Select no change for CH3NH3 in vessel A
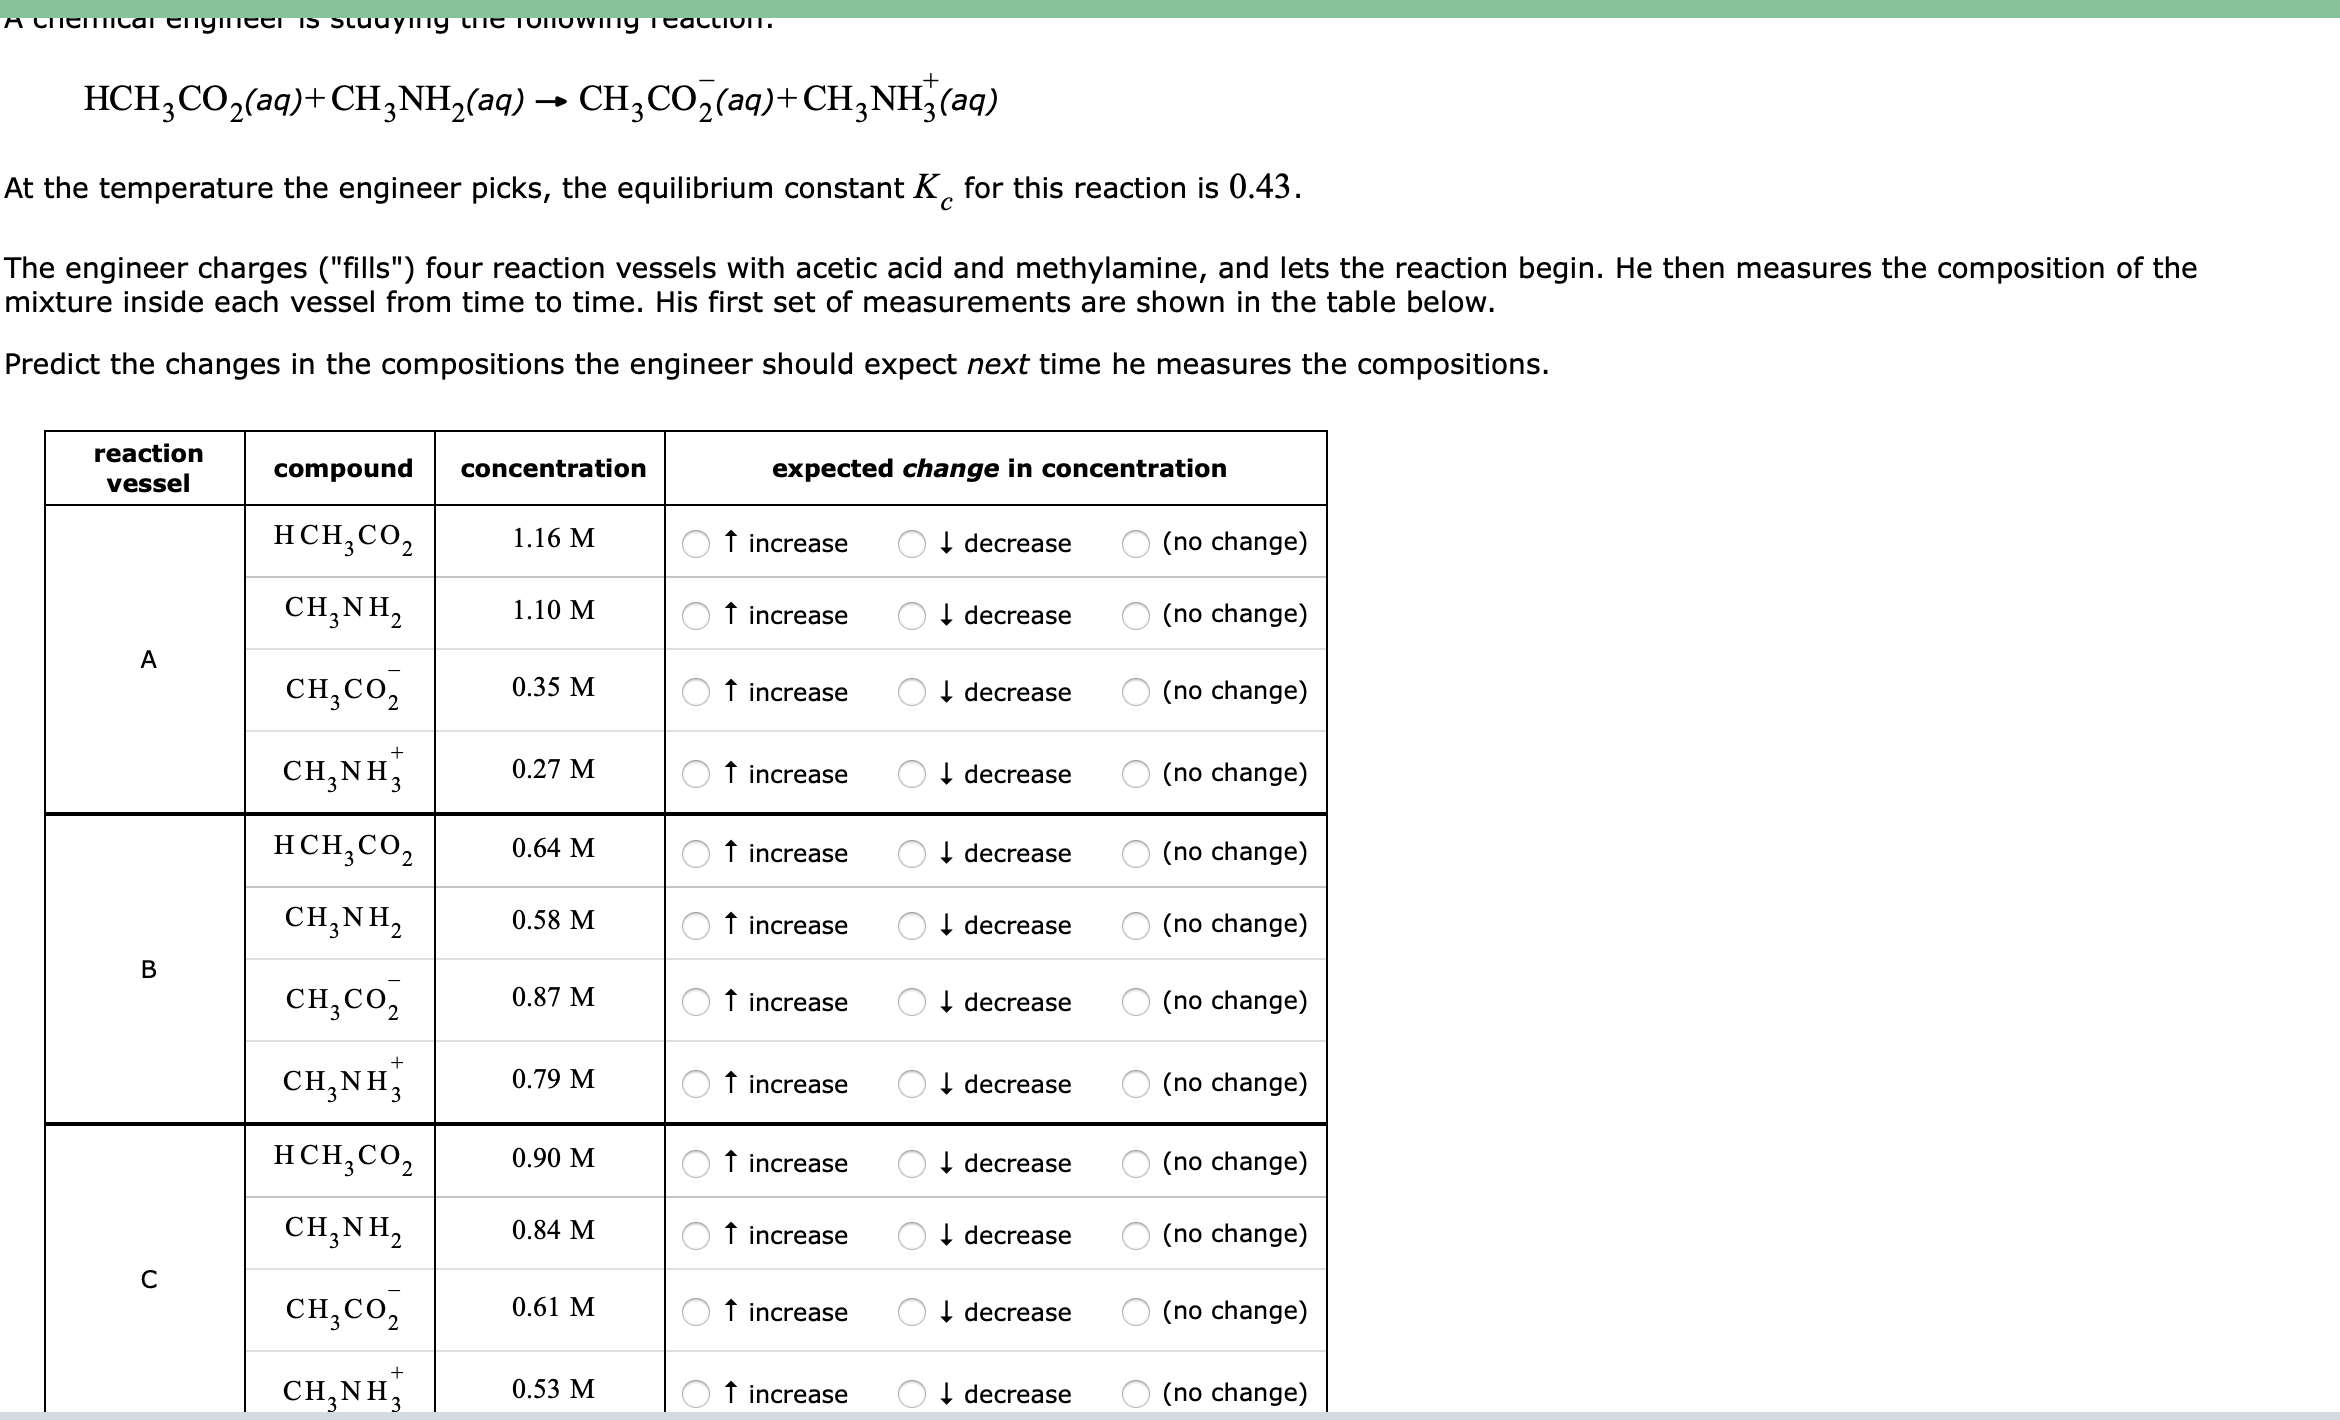Viewport: 2340px width, 1420px height. (x=1135, y=773)
